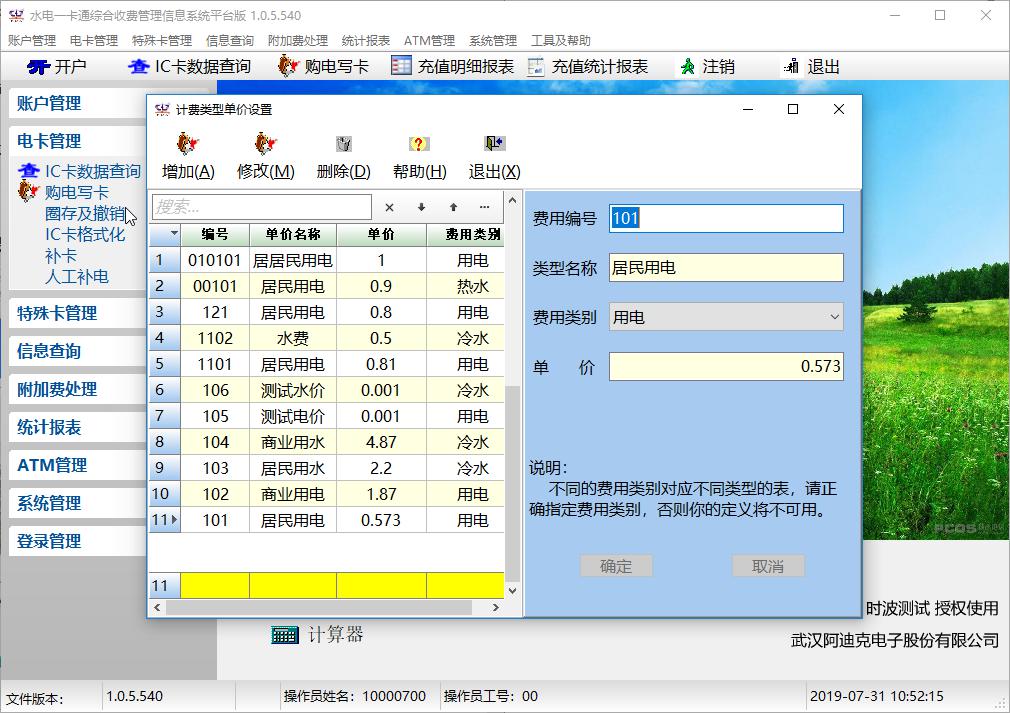Open the 附加费处理 menu in menu bar
The height and width of the screenshot is (713, 1010).
tap(297, 41)
